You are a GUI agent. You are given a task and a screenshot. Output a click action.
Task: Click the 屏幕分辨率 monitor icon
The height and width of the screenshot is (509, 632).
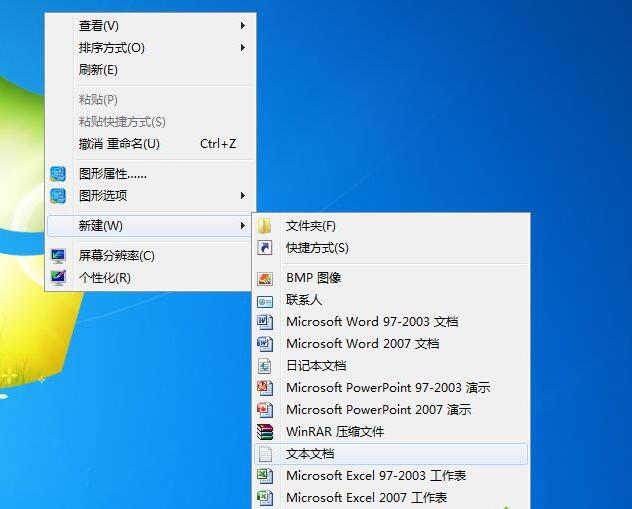tap(58, 256)
